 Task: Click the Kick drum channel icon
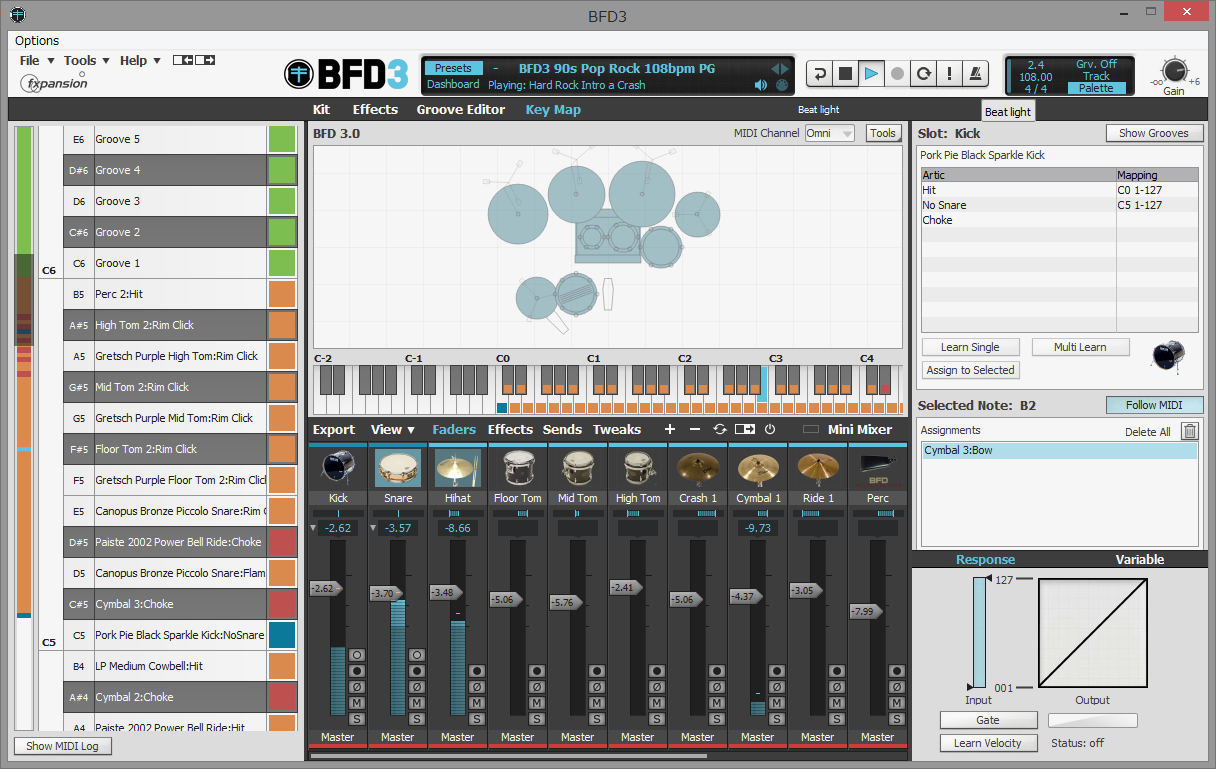click(338, 468)
